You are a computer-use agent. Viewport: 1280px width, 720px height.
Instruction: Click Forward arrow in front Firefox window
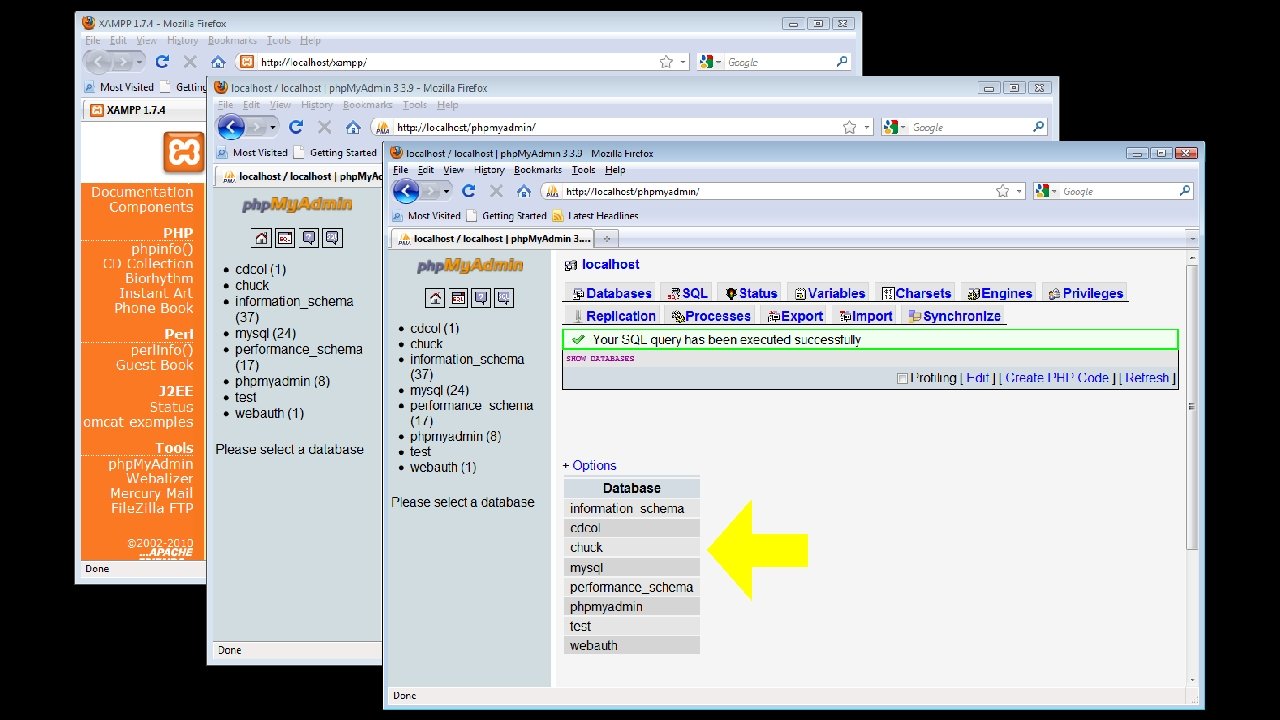429,191
